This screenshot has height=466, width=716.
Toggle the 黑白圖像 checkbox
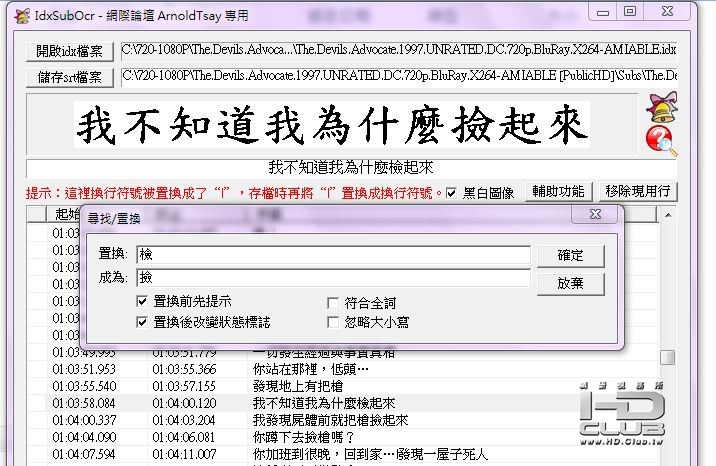click(x=451, y=193)
